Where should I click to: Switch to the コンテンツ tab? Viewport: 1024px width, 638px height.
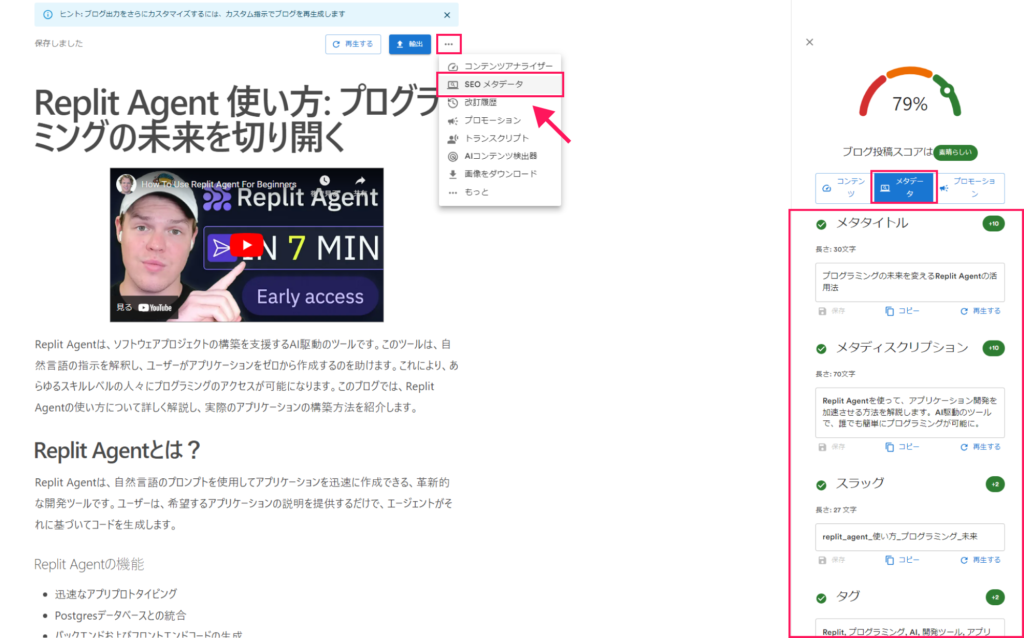[844, 188]
